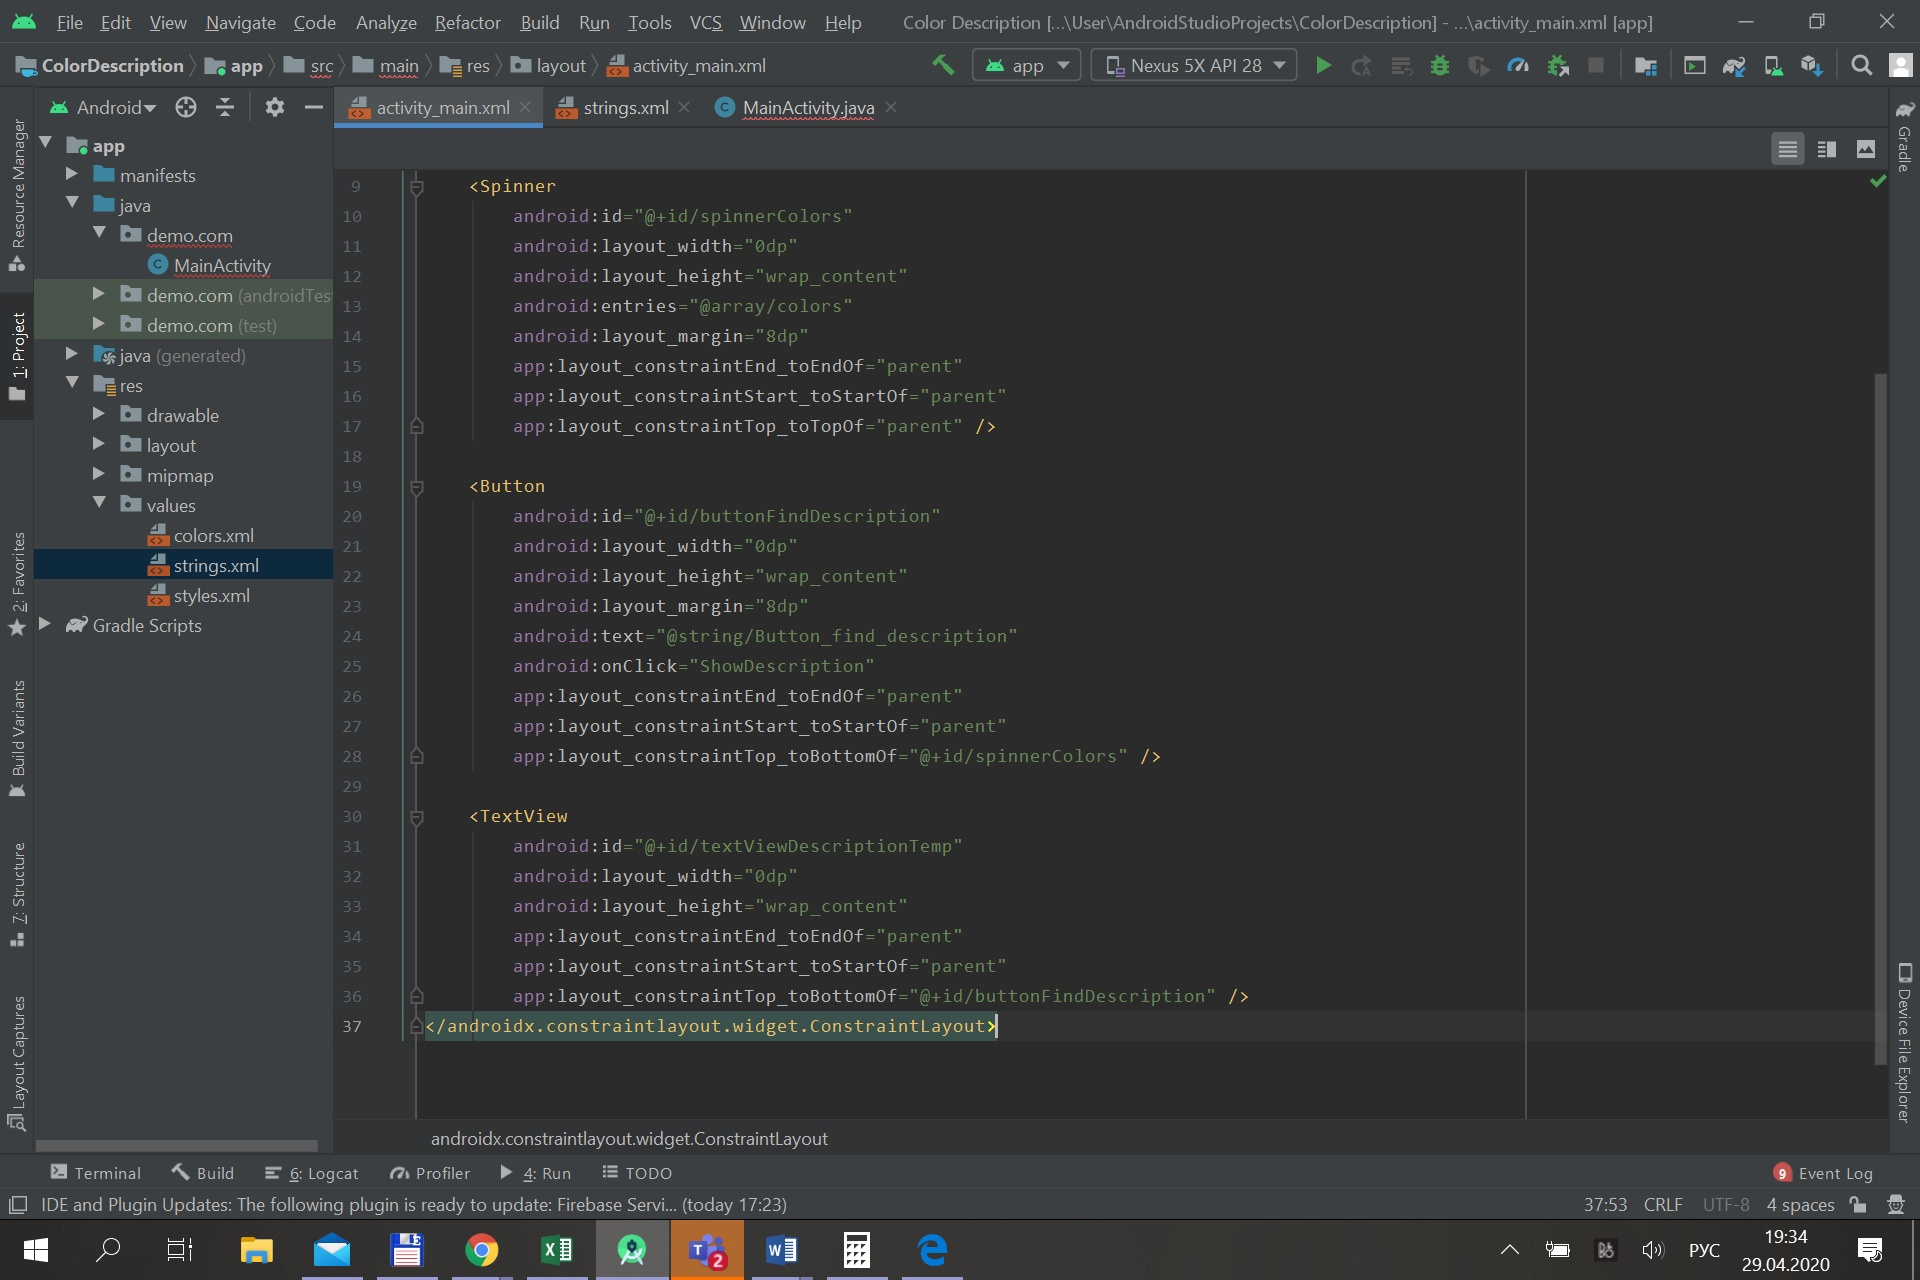Fold the Spinner tag at line 9
Screen dimensions: 1920x1280
coord(417,186)
